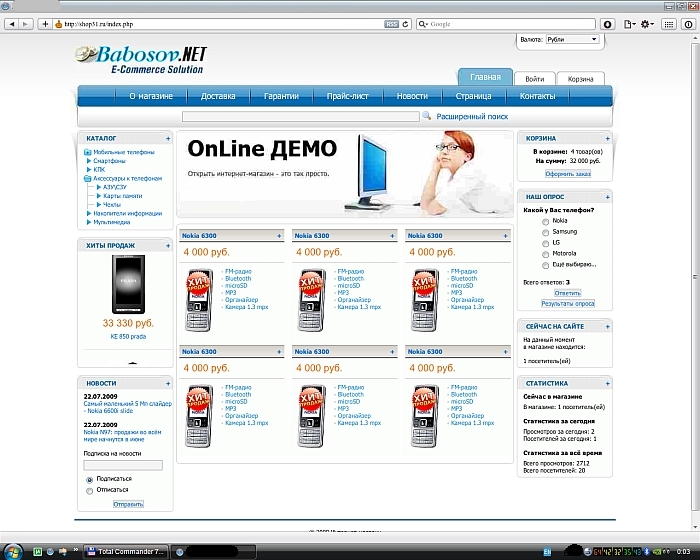Open the Гарантии menu item
Viewport: 700px width, 560px height.
click(281, 96)
